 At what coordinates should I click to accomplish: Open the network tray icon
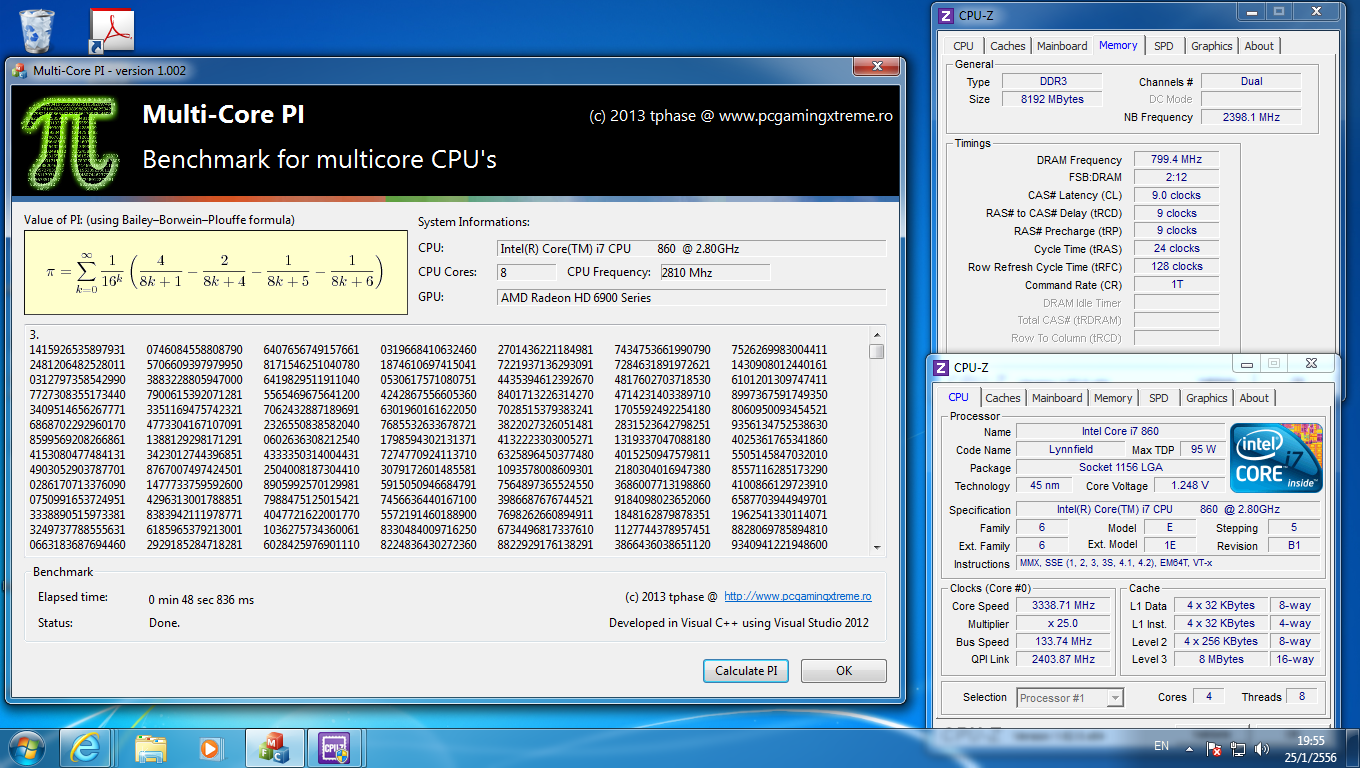[1239, 747]
